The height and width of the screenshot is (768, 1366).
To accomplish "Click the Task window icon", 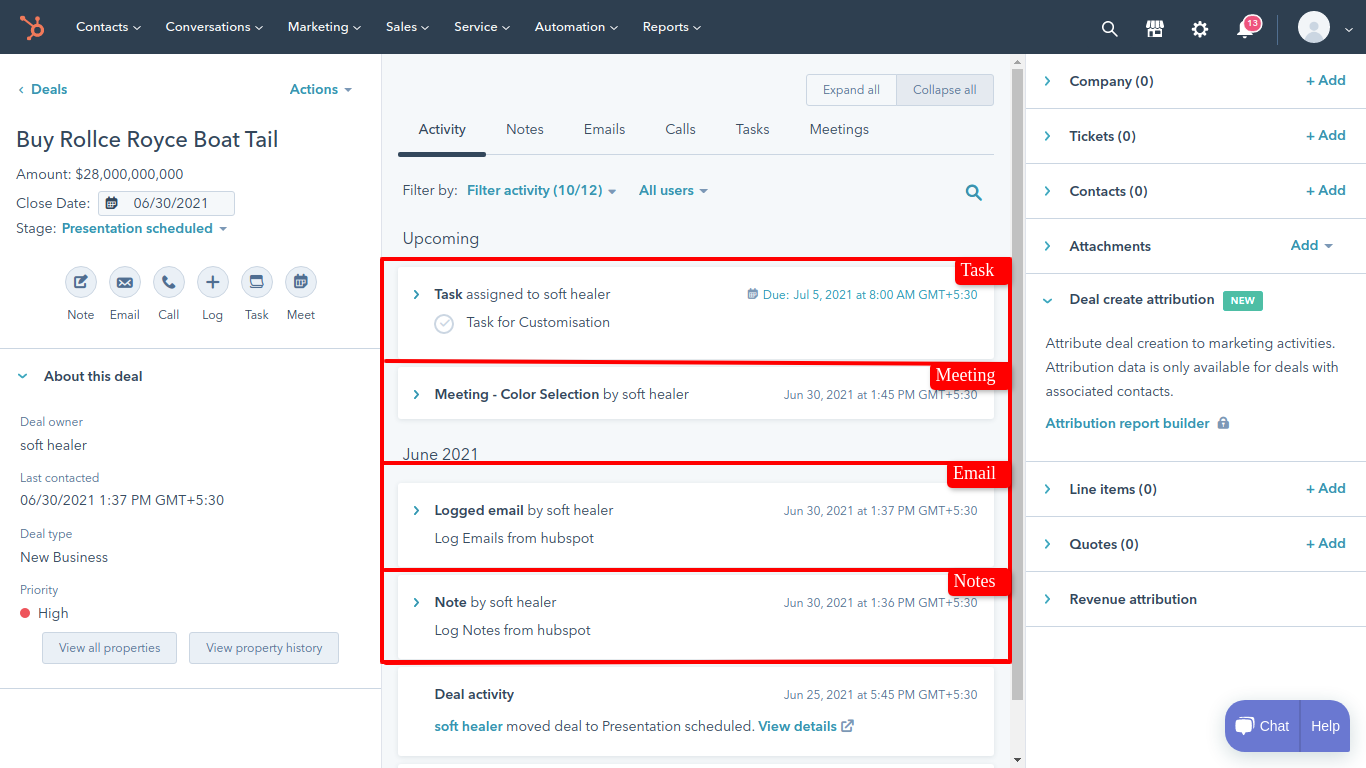I will 257,283.
